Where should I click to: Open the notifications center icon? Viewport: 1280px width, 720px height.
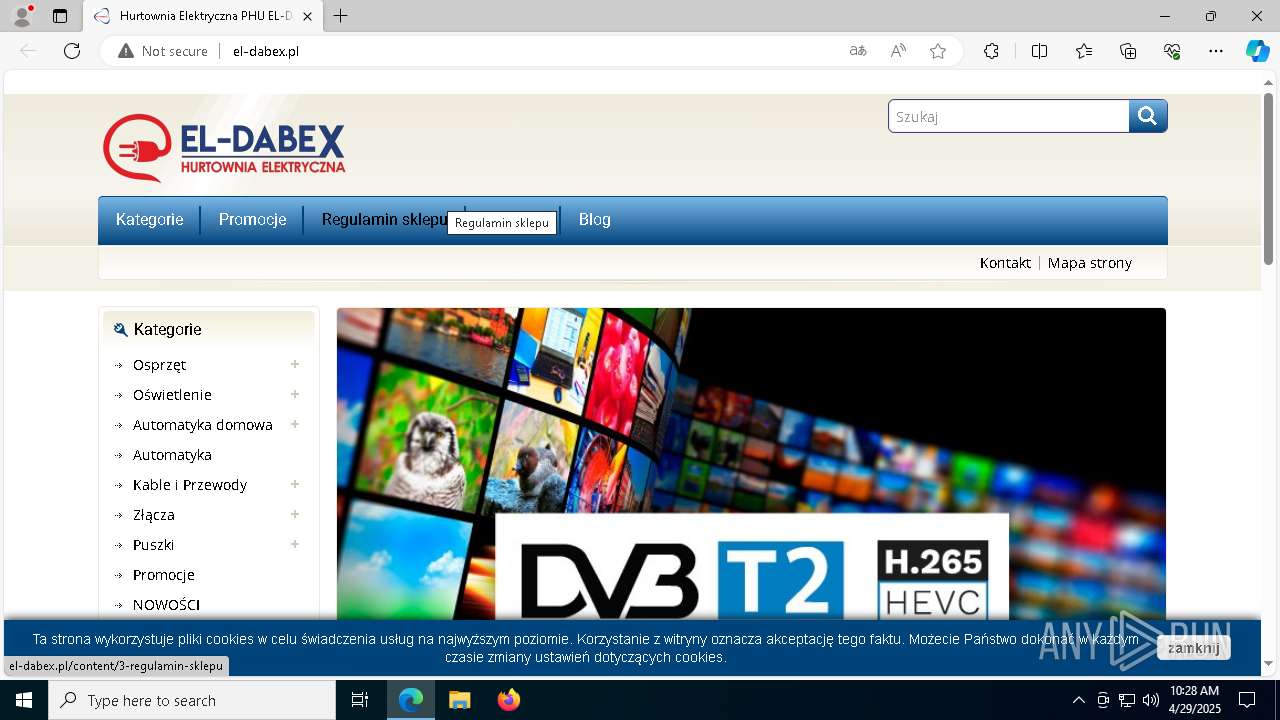point(1247,700)
